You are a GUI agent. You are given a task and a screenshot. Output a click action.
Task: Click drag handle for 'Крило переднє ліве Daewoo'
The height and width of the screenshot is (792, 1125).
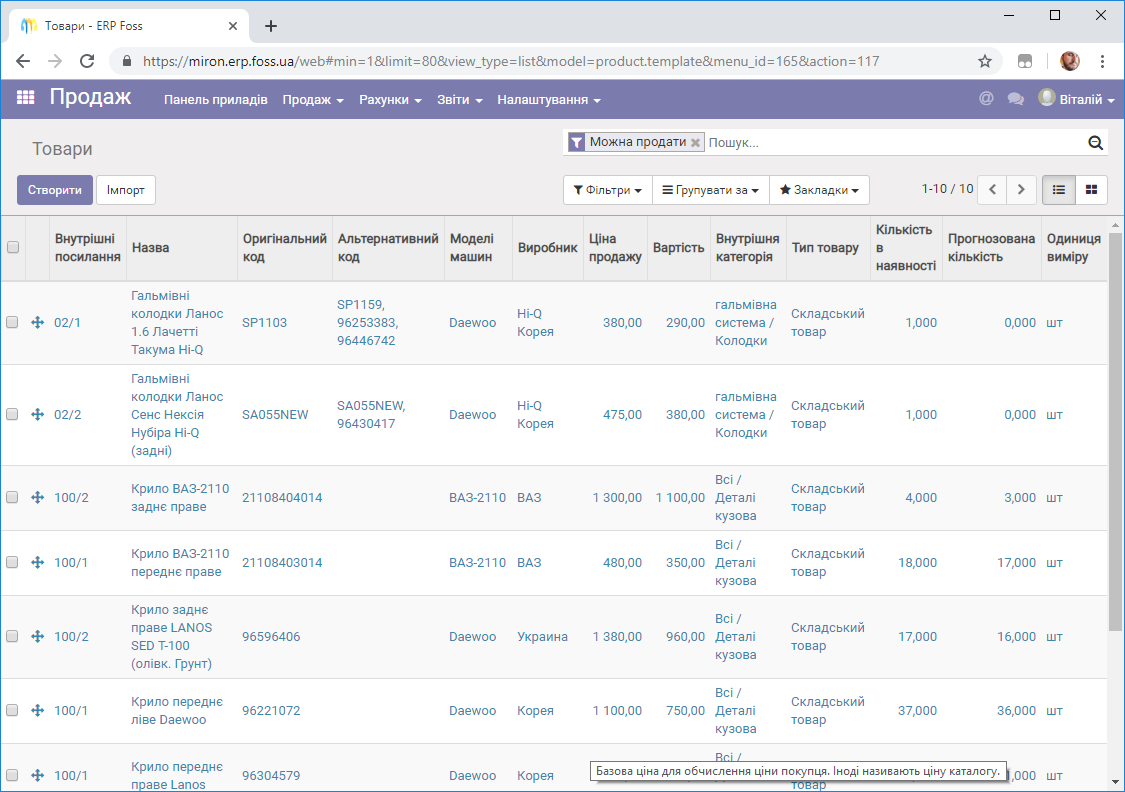pos(38,711)
